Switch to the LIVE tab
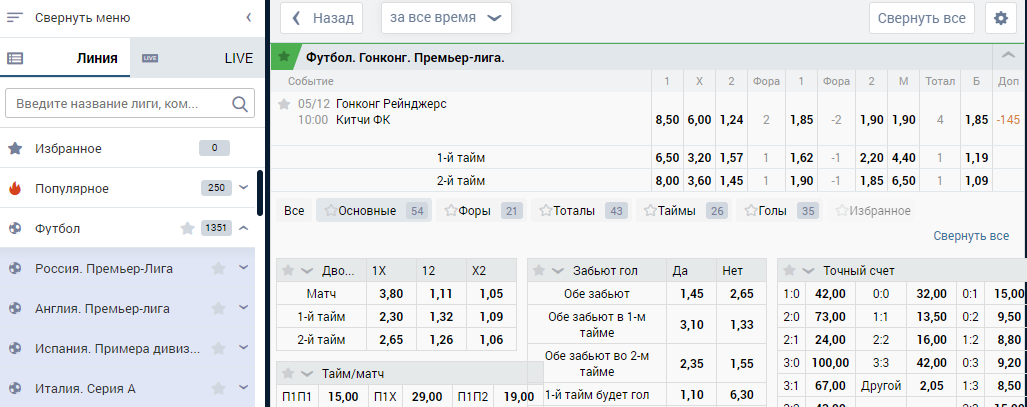The height and width of the screenshot is (407, 1027). click(238, 58)
